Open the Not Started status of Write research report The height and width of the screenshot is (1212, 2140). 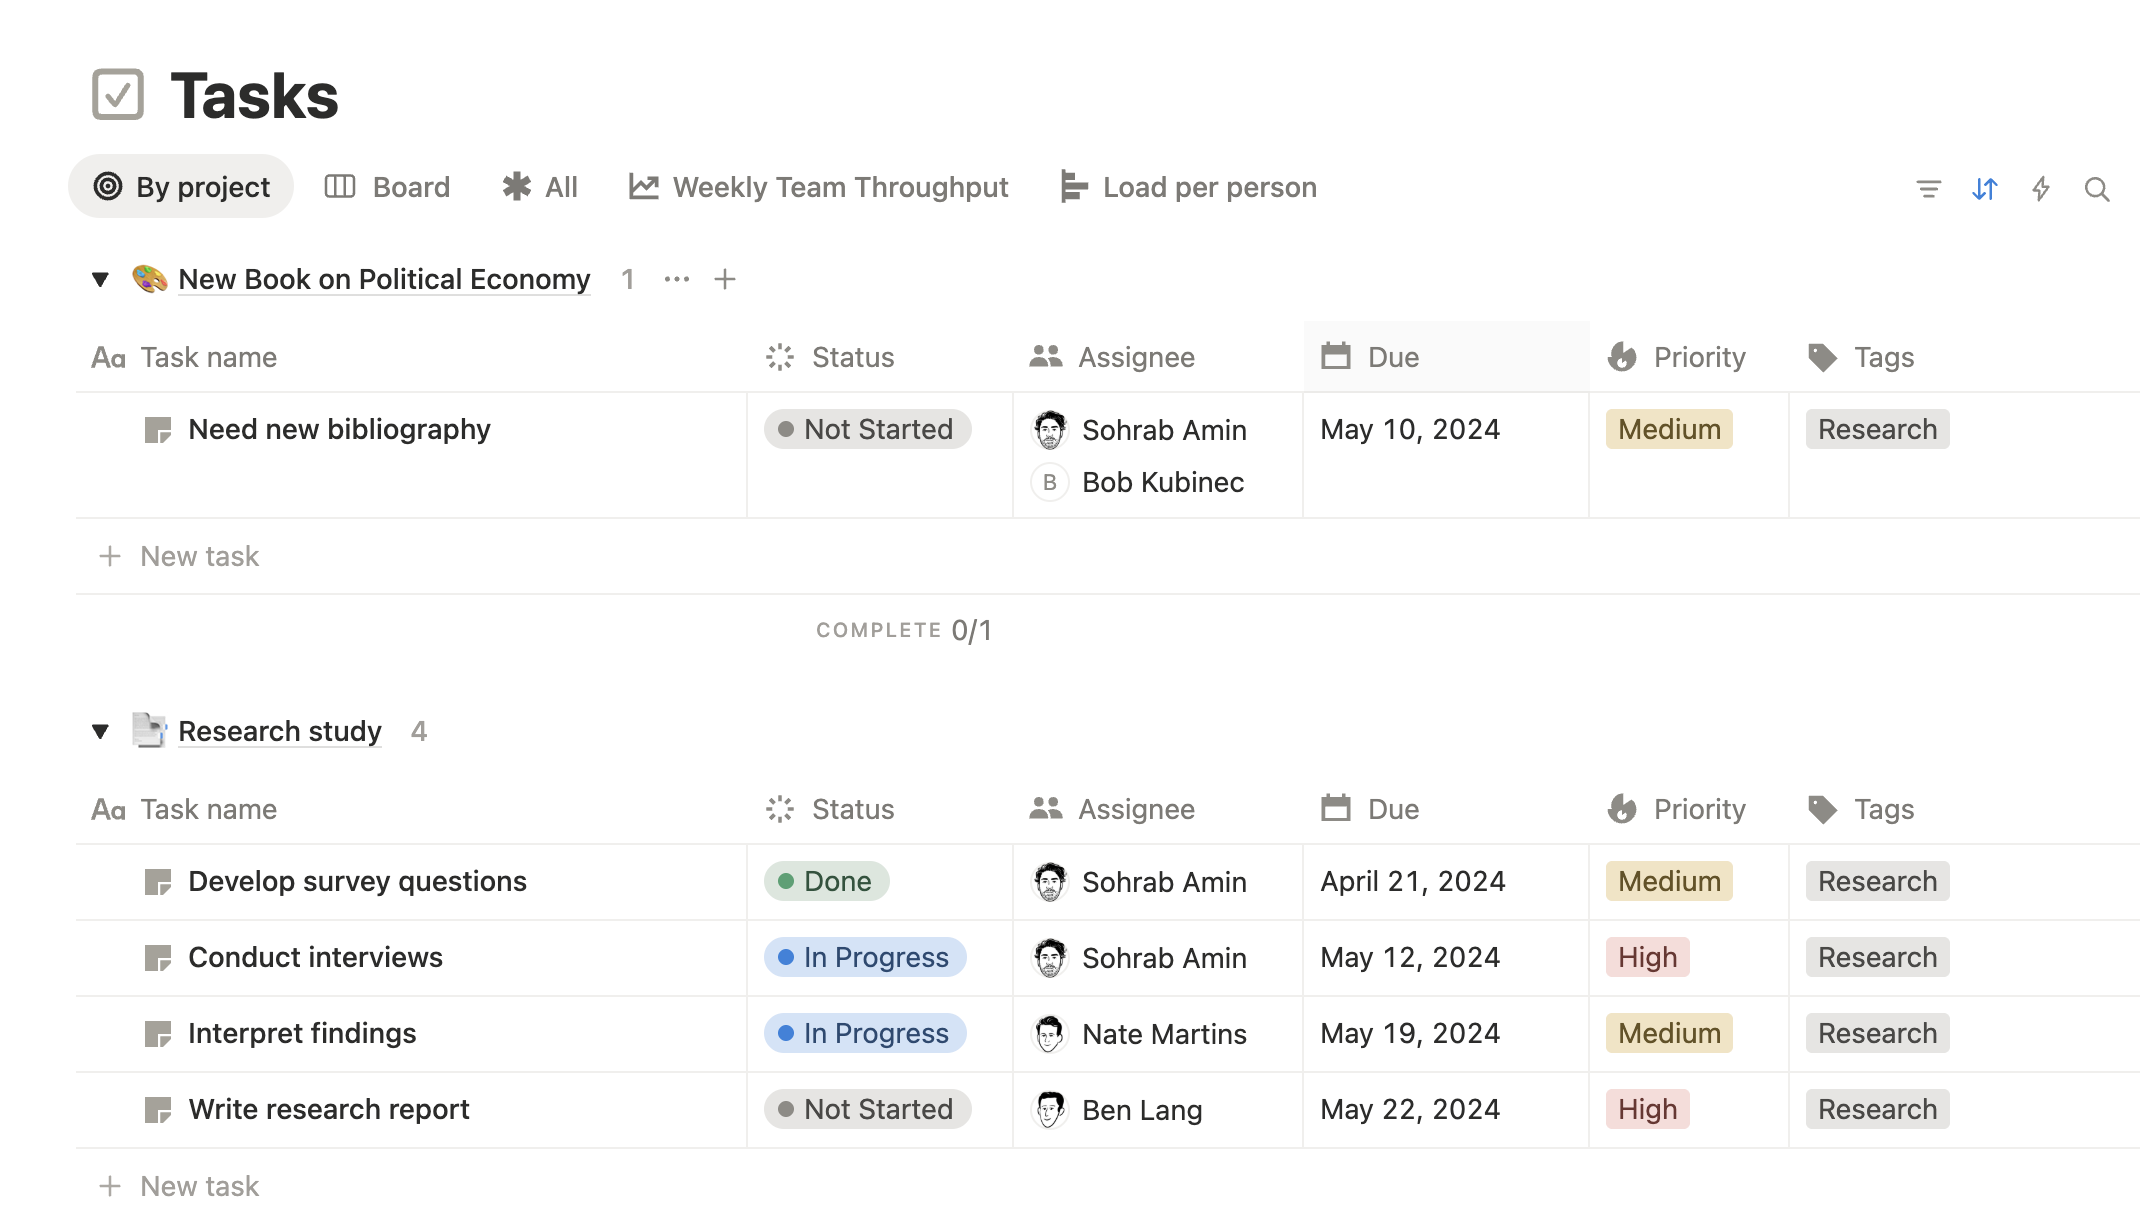(867, 1109)
